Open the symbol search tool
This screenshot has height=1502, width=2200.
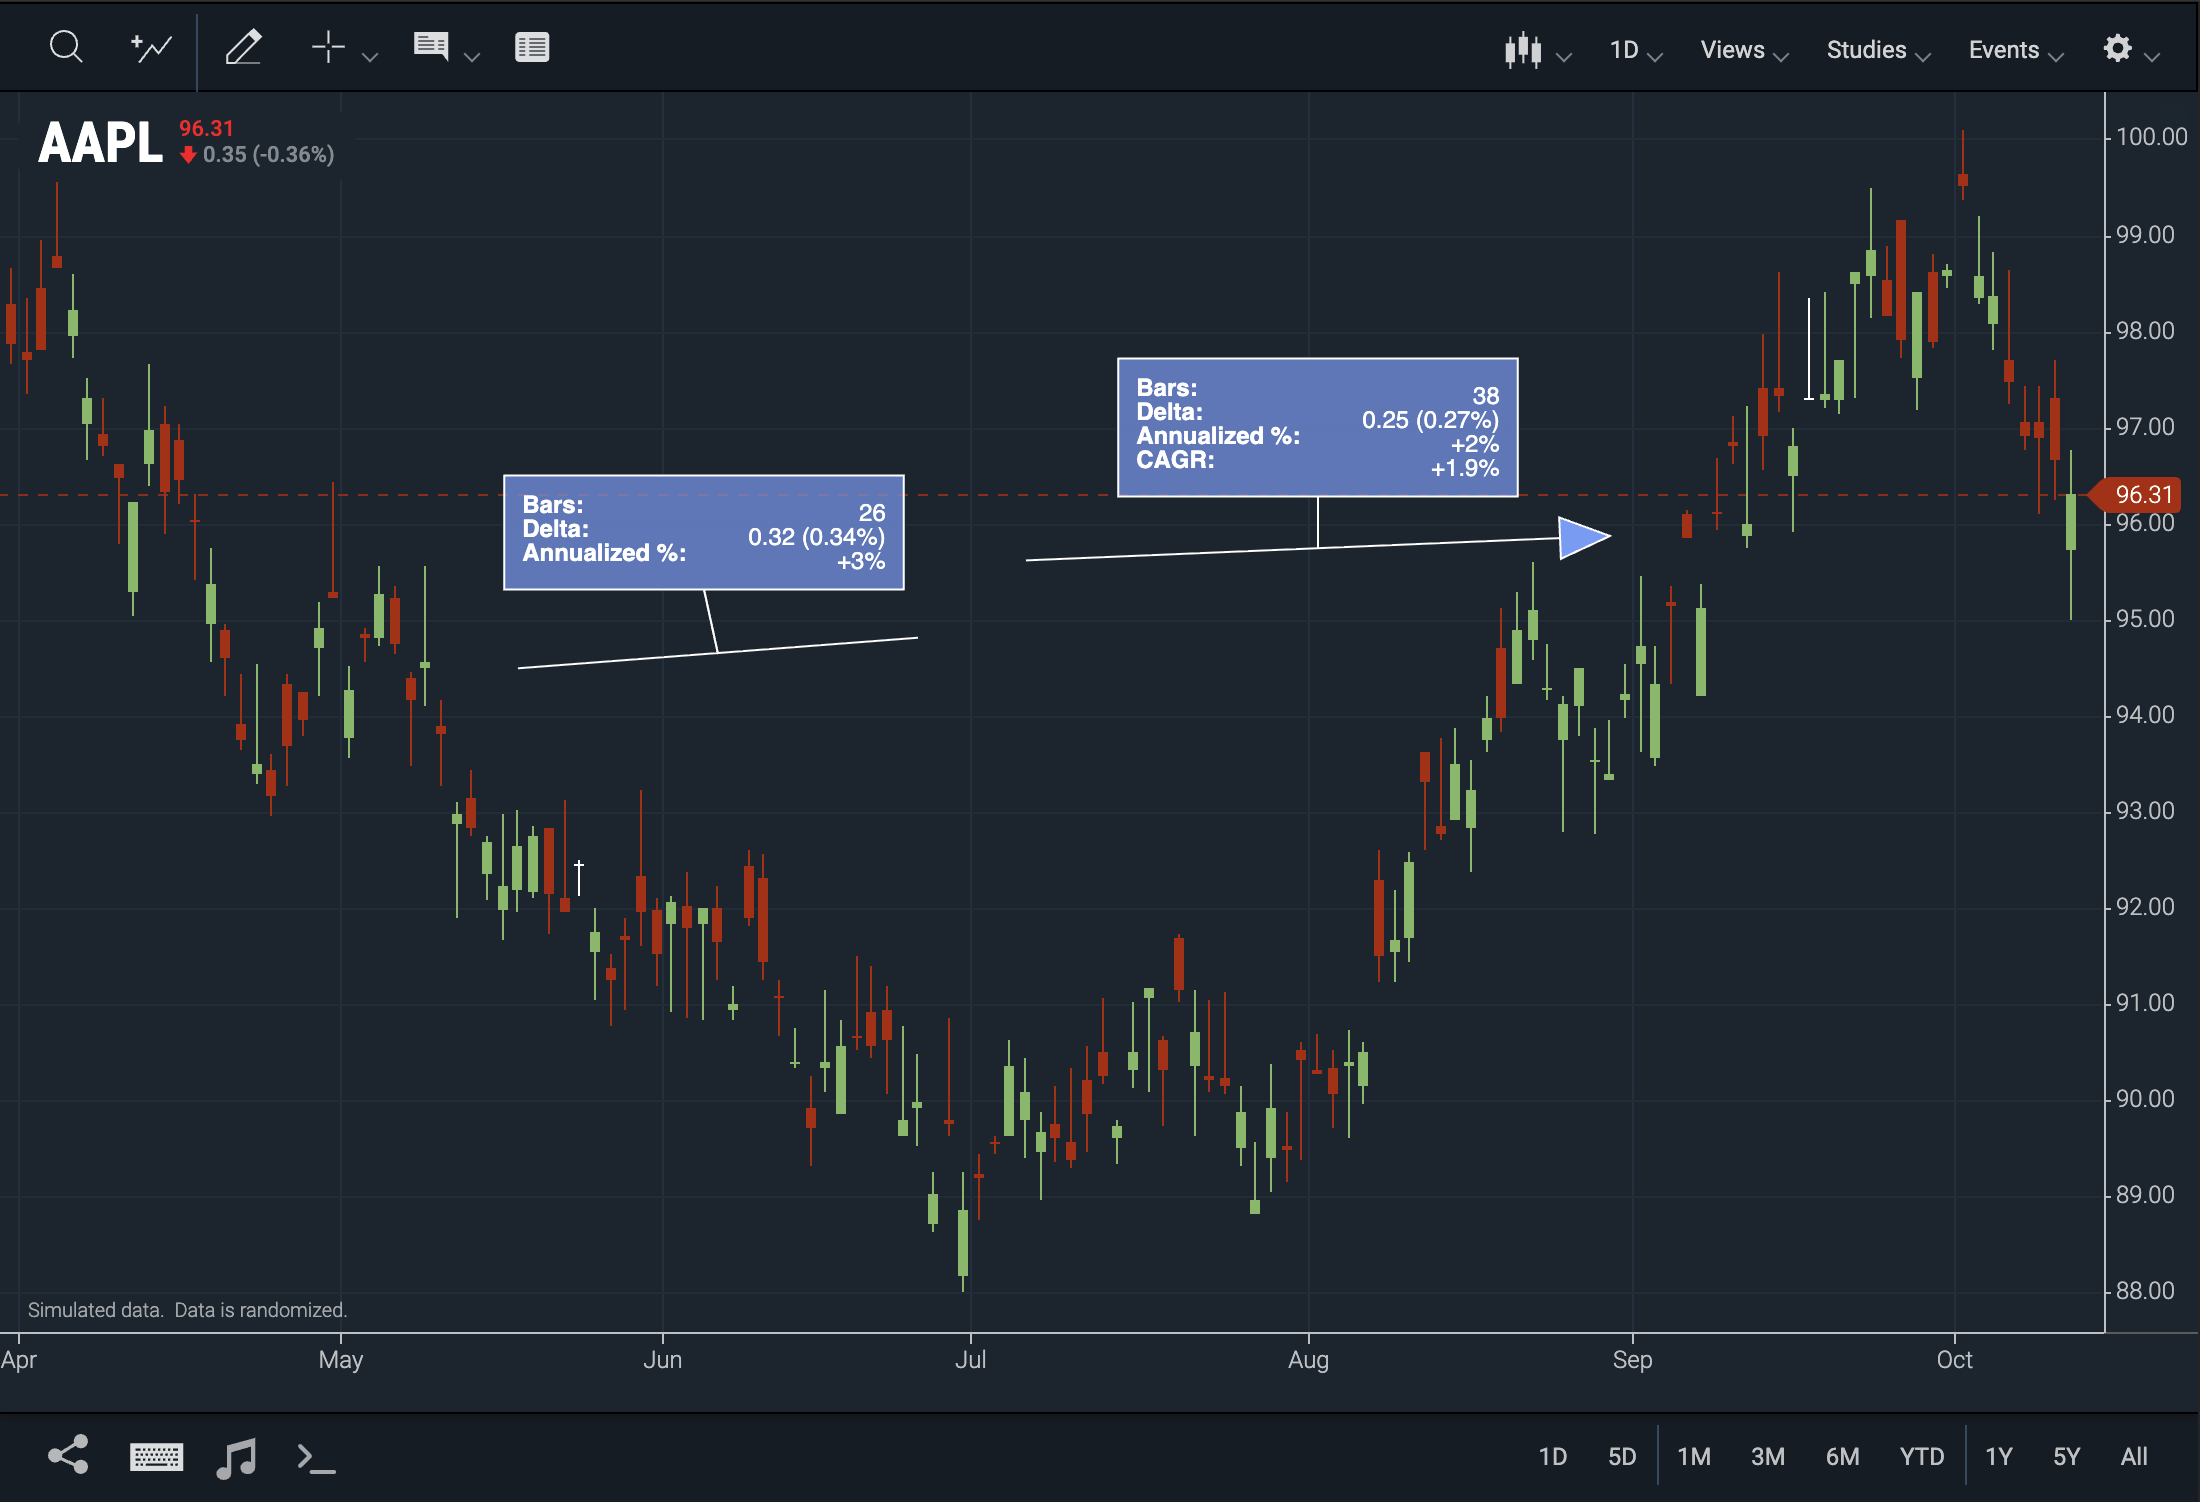point(66,47)
